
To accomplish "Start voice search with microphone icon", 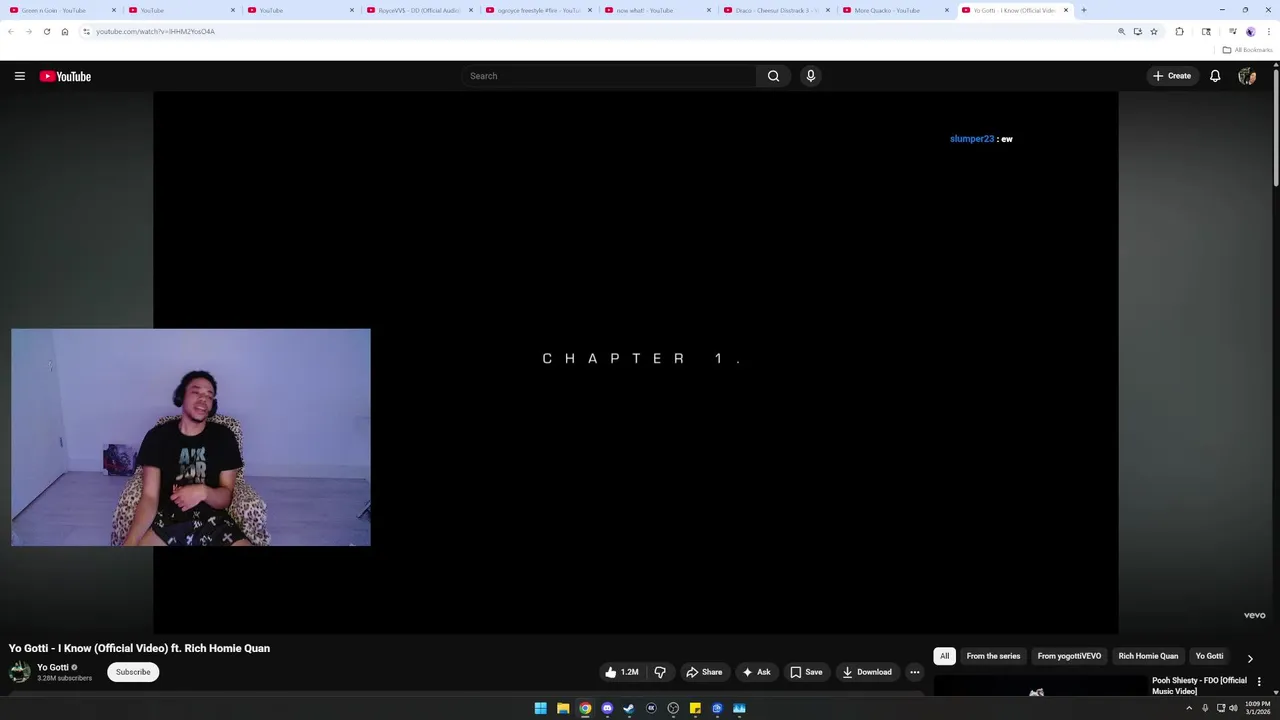I will pos(811,76).
